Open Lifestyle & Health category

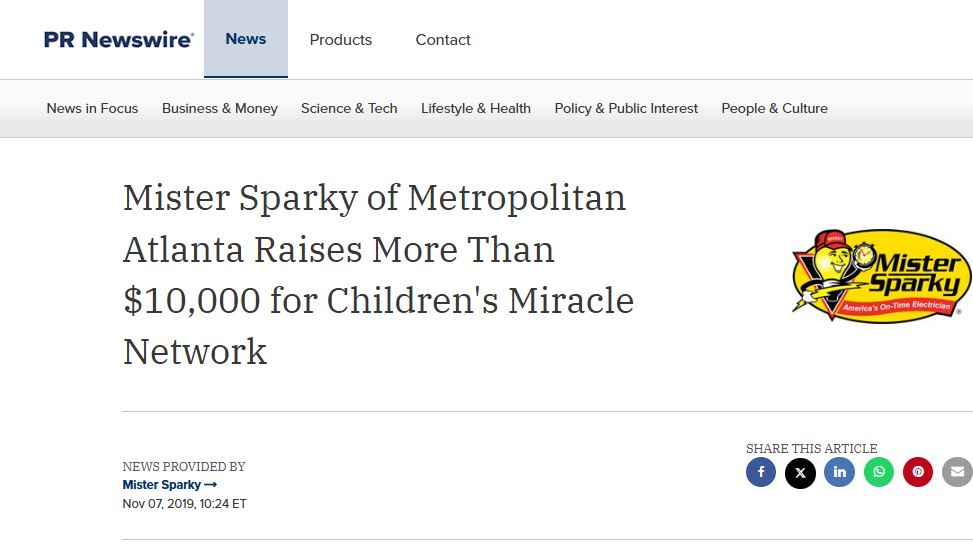(x=476, y=108)
